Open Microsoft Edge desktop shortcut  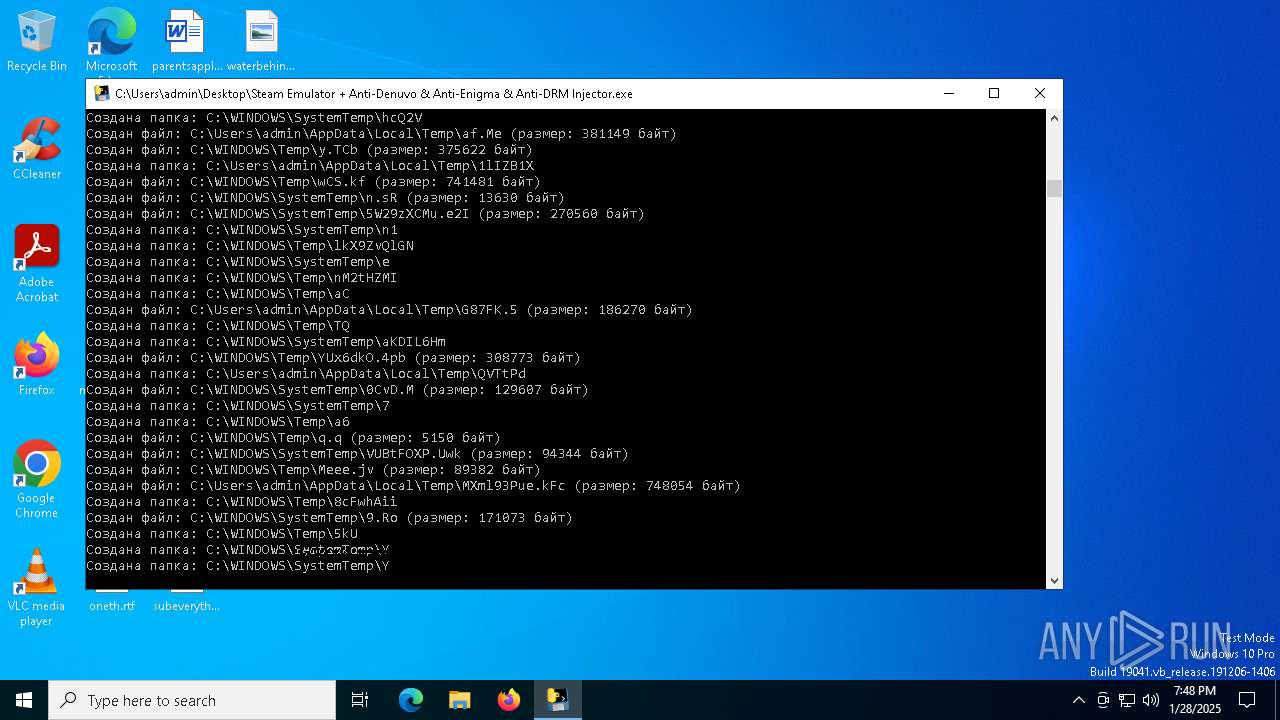pyautogui.click(x=111, y=42)
